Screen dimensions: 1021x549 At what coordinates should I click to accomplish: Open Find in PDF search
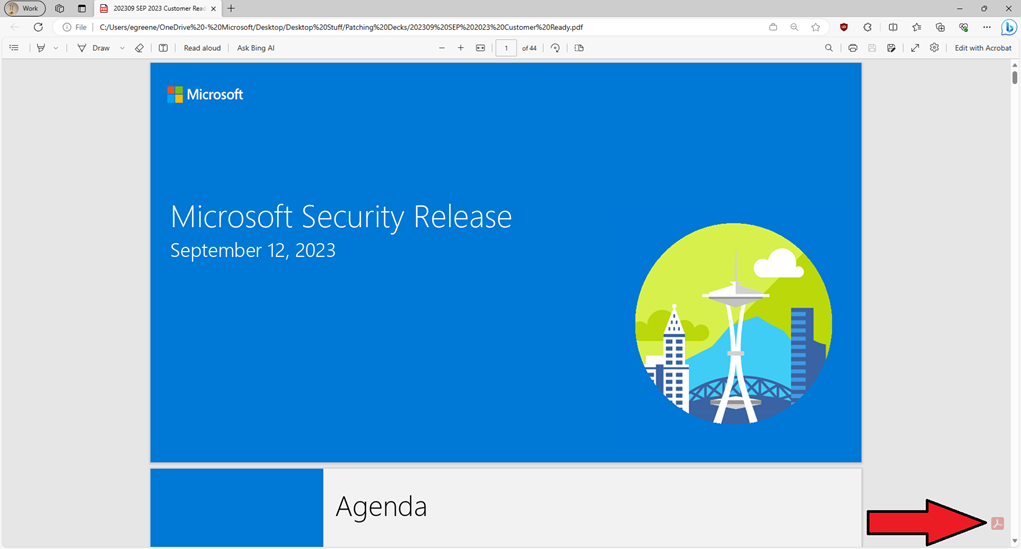click(829, 48)
